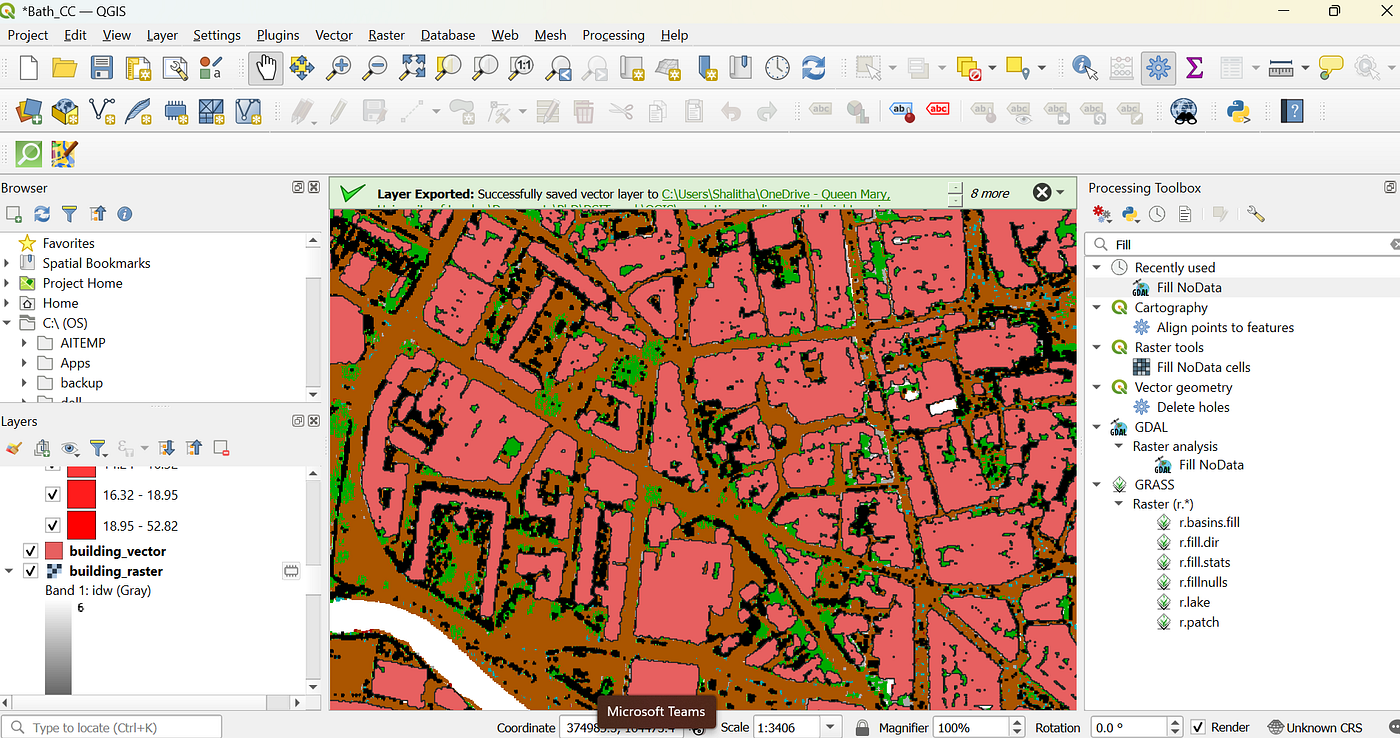
Task: Click the Zoom In magnifier tool
Action: click(x=340, y=68)
